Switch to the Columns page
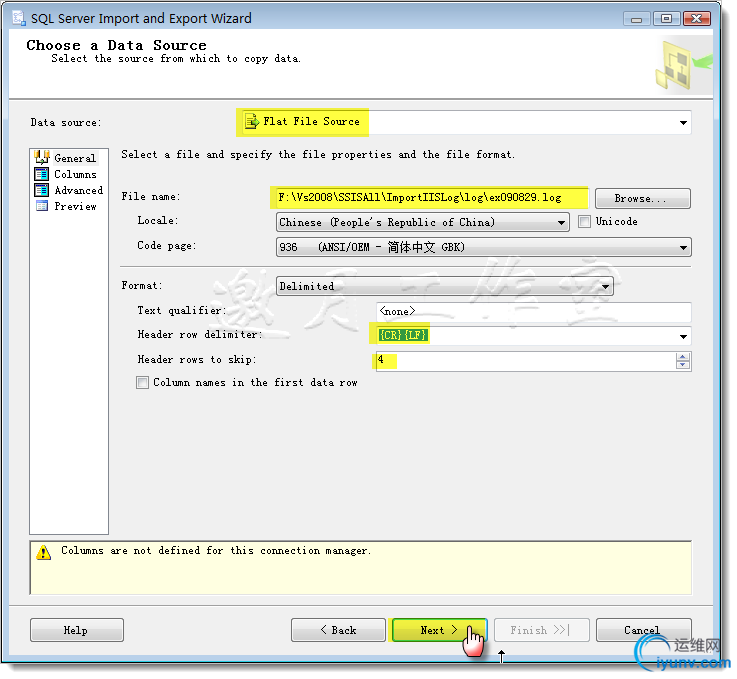The width and height of the screenshot is (737, 679). click(75, 174)
